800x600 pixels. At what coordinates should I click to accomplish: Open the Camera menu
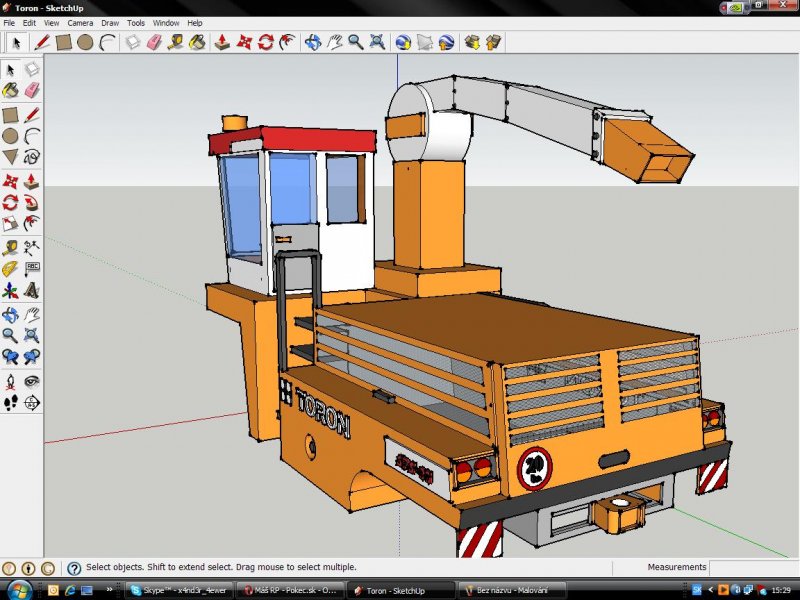coord(80,22)
